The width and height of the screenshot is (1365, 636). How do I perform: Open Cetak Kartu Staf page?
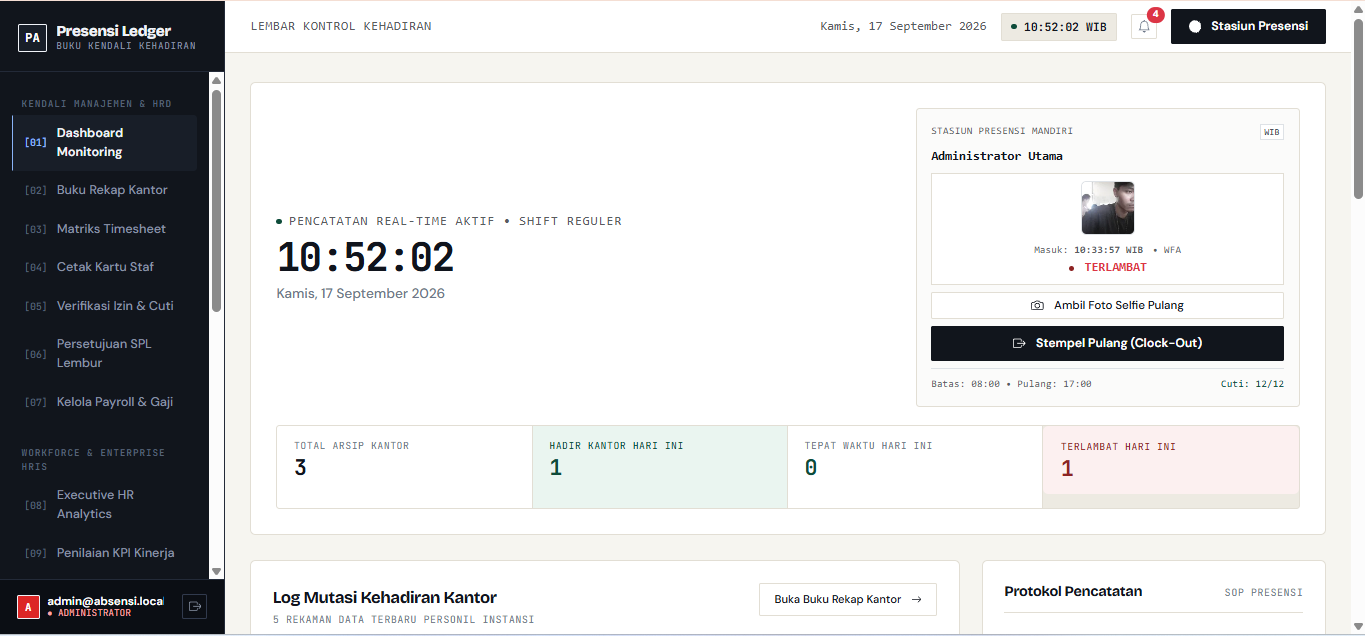[104, 267]
